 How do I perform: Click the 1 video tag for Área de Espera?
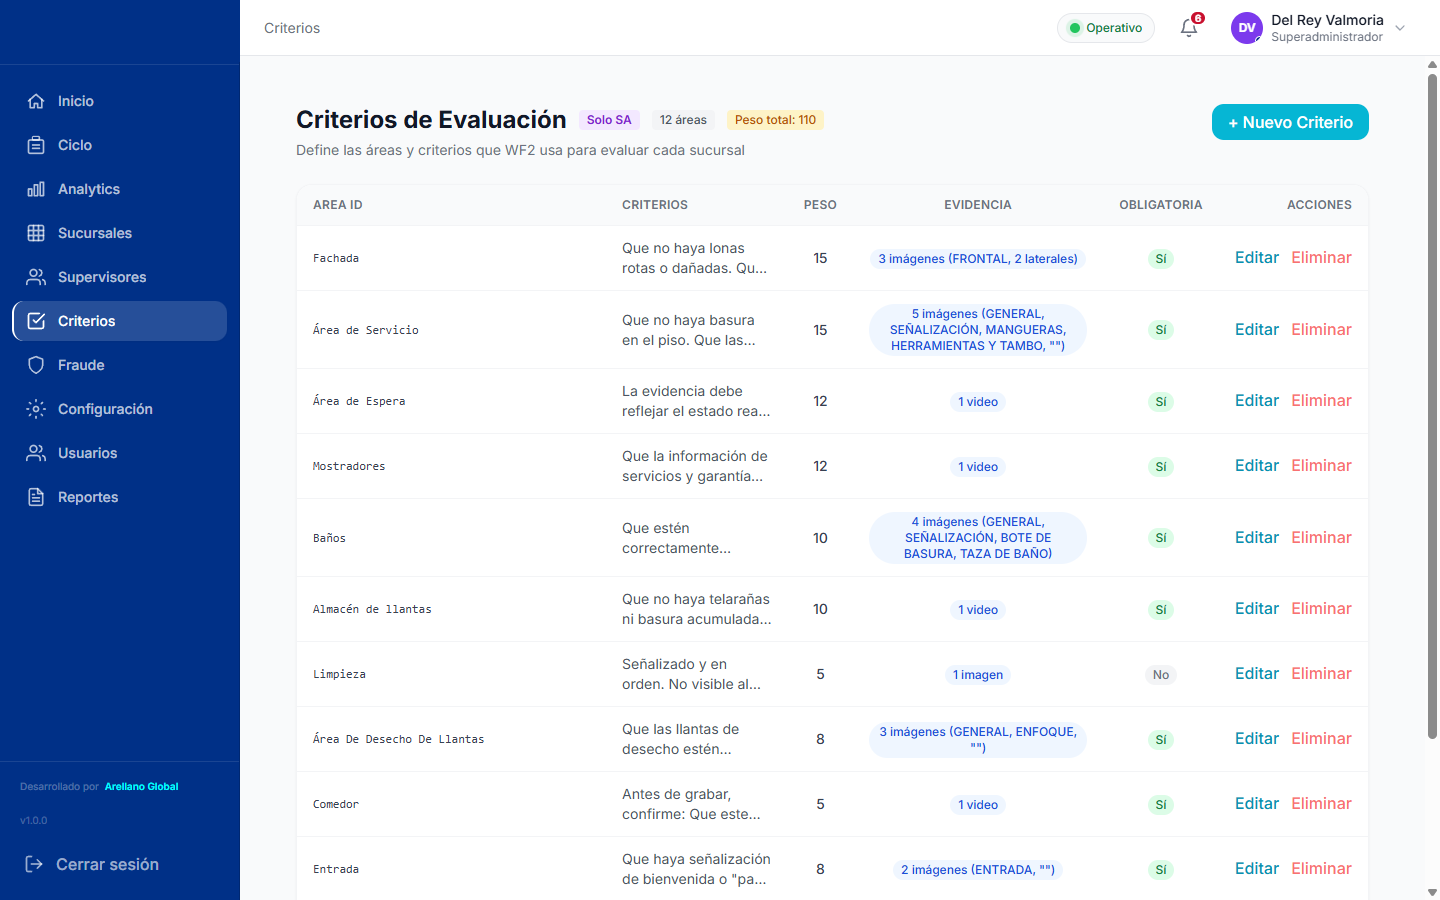click(x=978, y=402)
